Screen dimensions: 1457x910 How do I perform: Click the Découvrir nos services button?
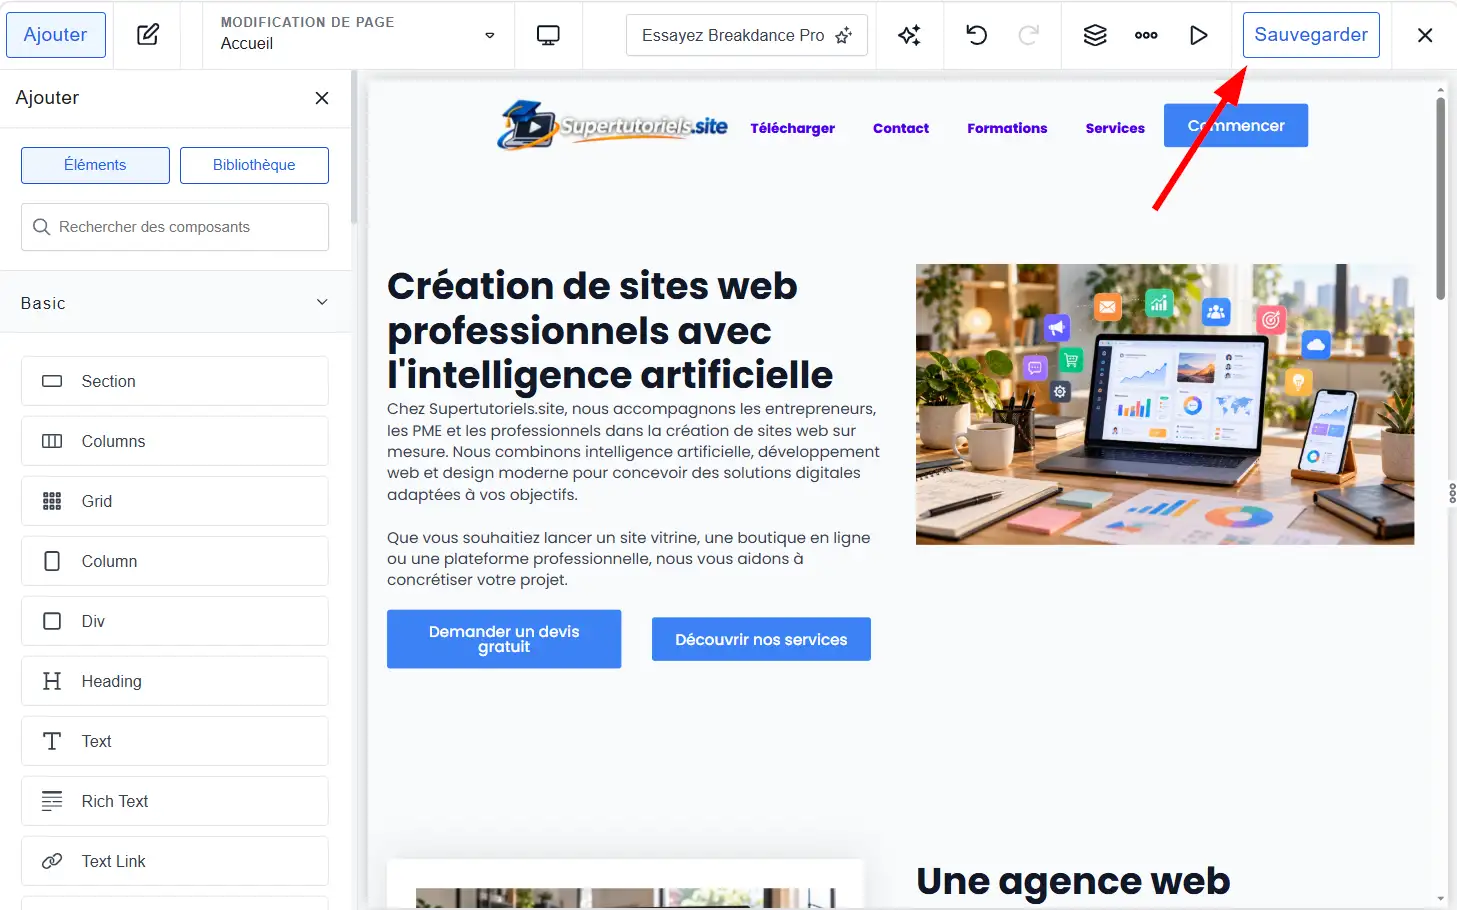click(x=761, y=639)
